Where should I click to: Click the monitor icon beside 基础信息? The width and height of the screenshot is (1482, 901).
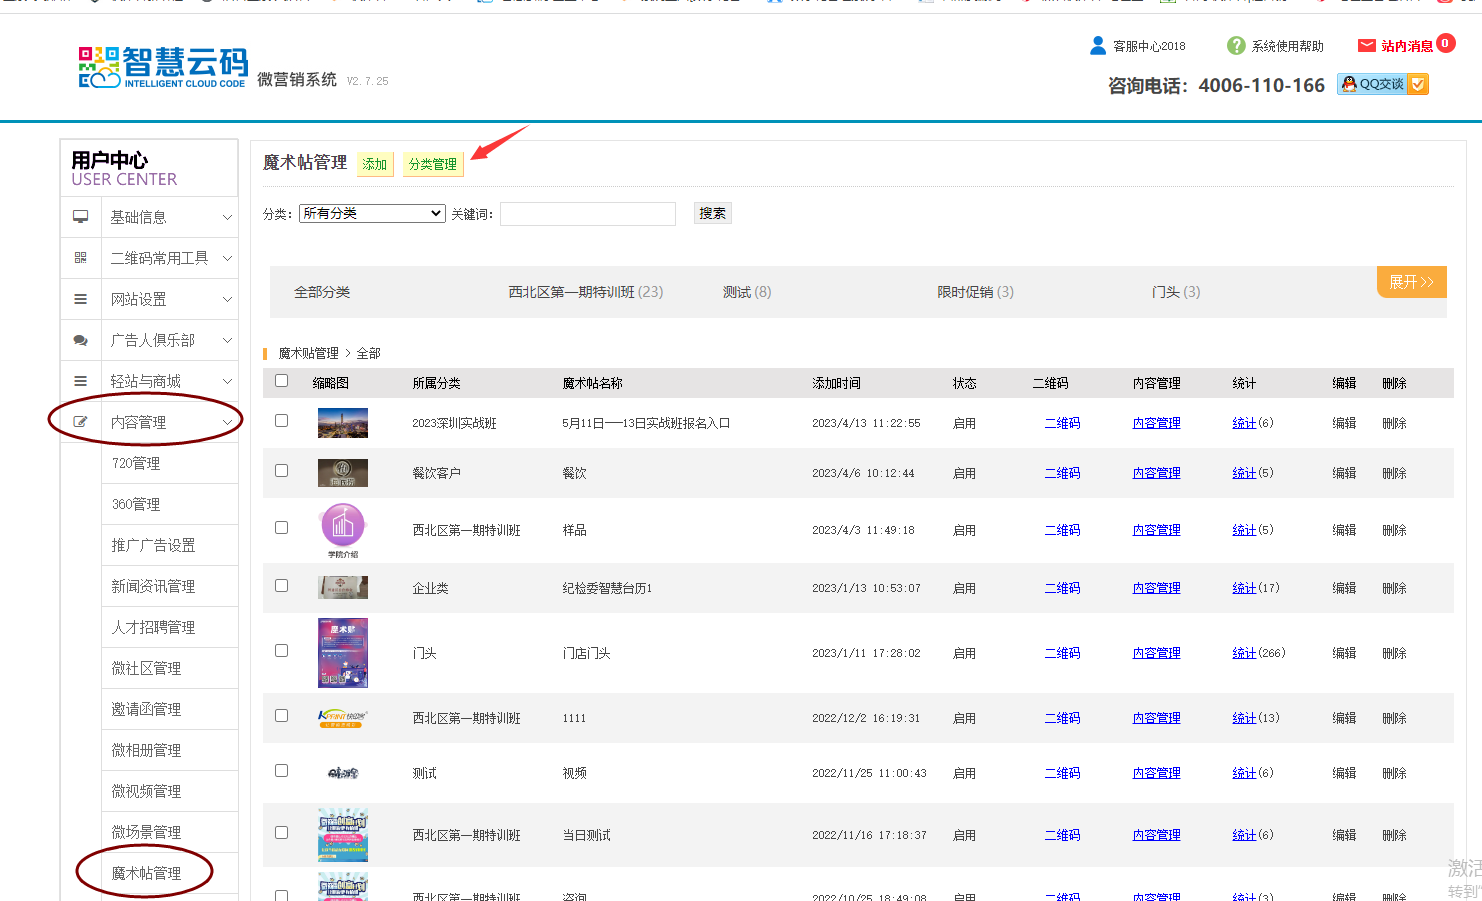coord(81,217)
